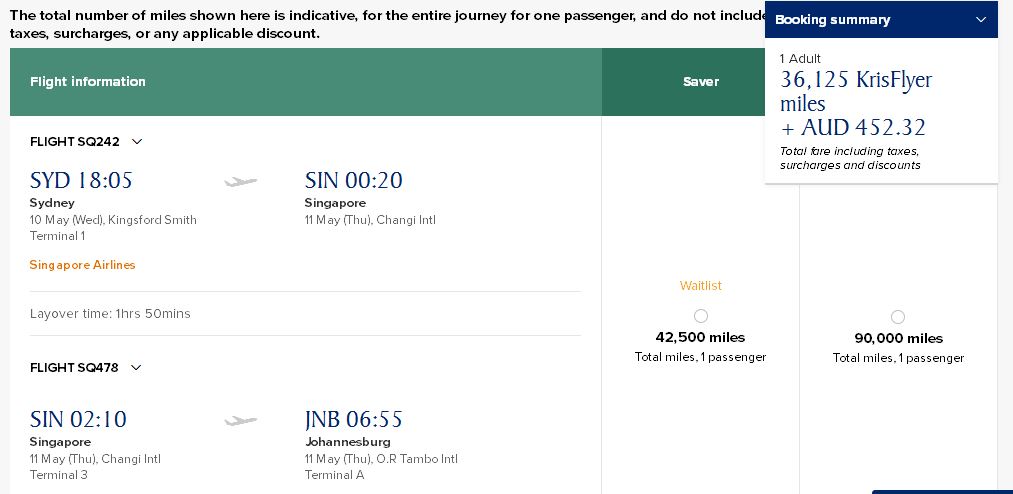Click the SIN 00:20 arrival time
1013x494 pixels.
coord(353,180)
